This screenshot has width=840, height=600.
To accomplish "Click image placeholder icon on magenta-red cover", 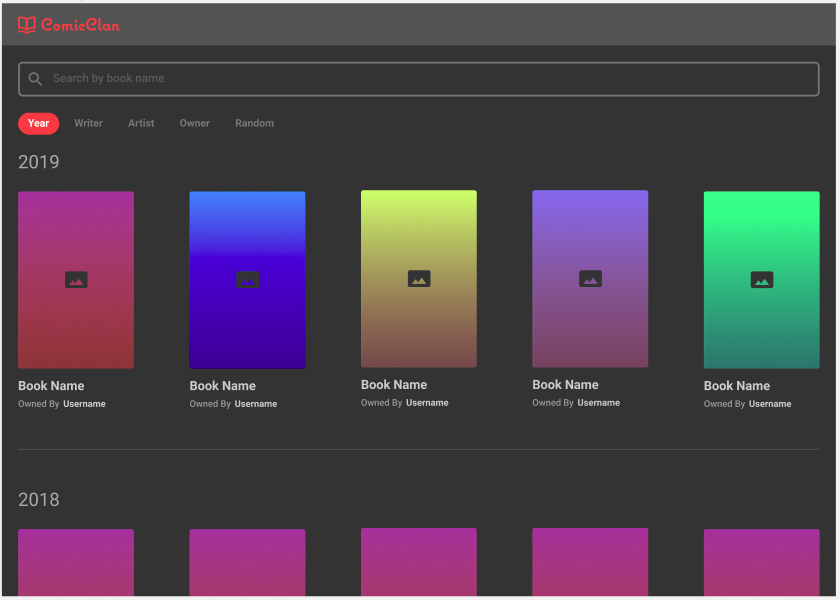I will [x=76, y=280].
